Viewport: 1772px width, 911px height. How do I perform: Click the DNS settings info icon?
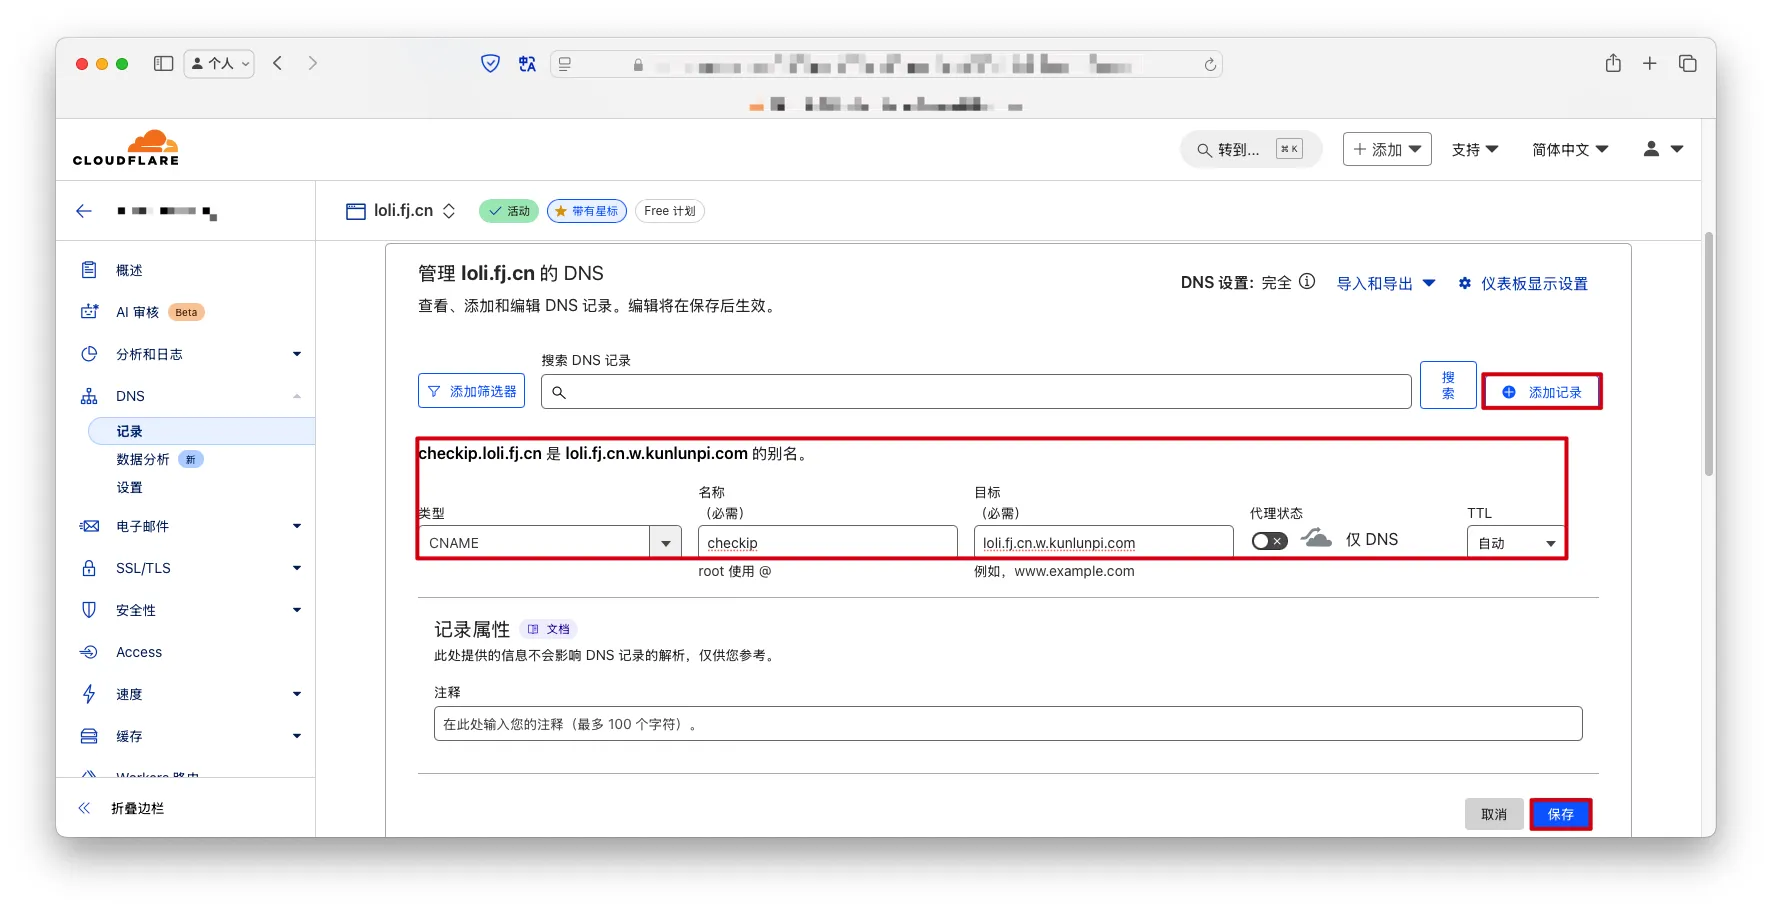click(x=1307, y=282)
